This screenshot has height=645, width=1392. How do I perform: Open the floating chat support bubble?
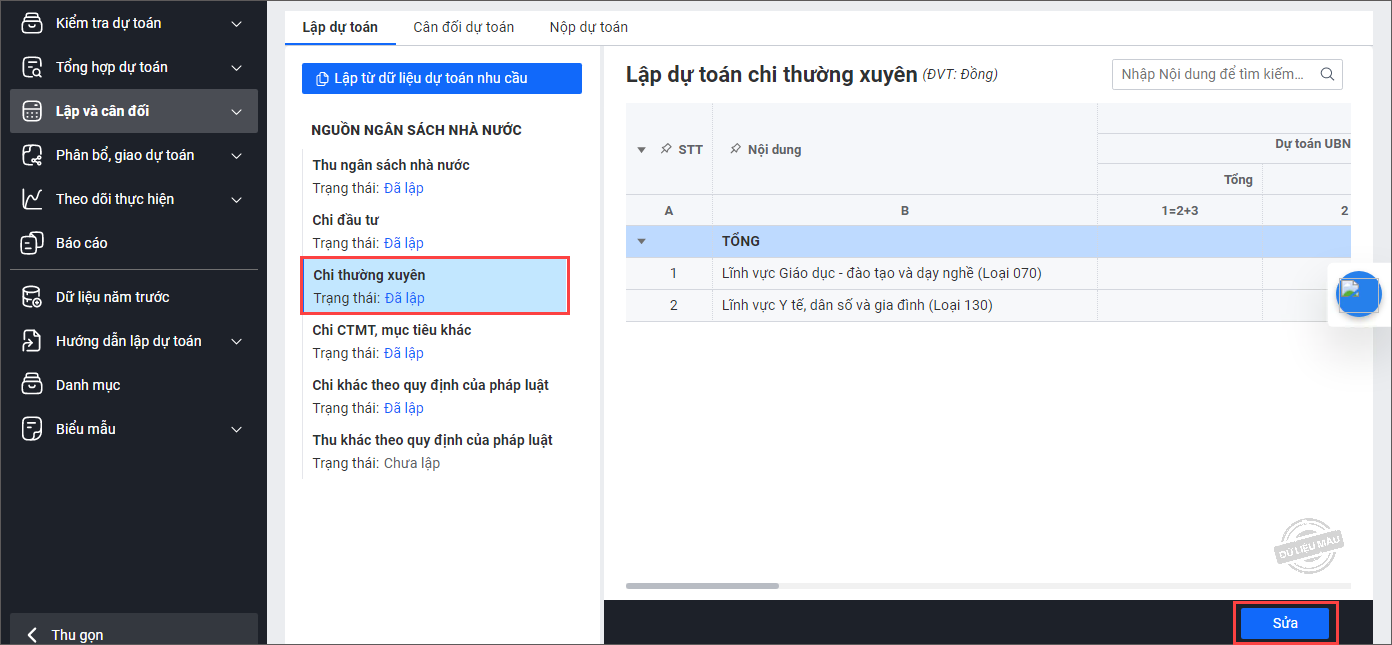point(1358,294)
